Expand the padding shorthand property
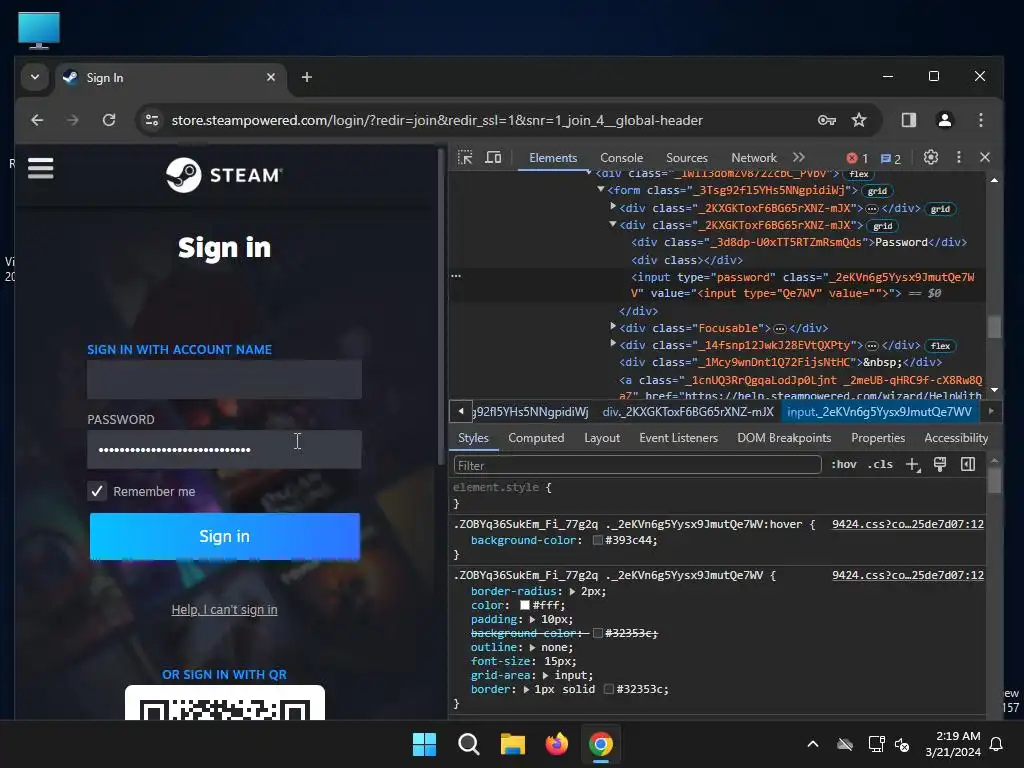Viewport: 1024px width, 768px height. click(532, 620)
